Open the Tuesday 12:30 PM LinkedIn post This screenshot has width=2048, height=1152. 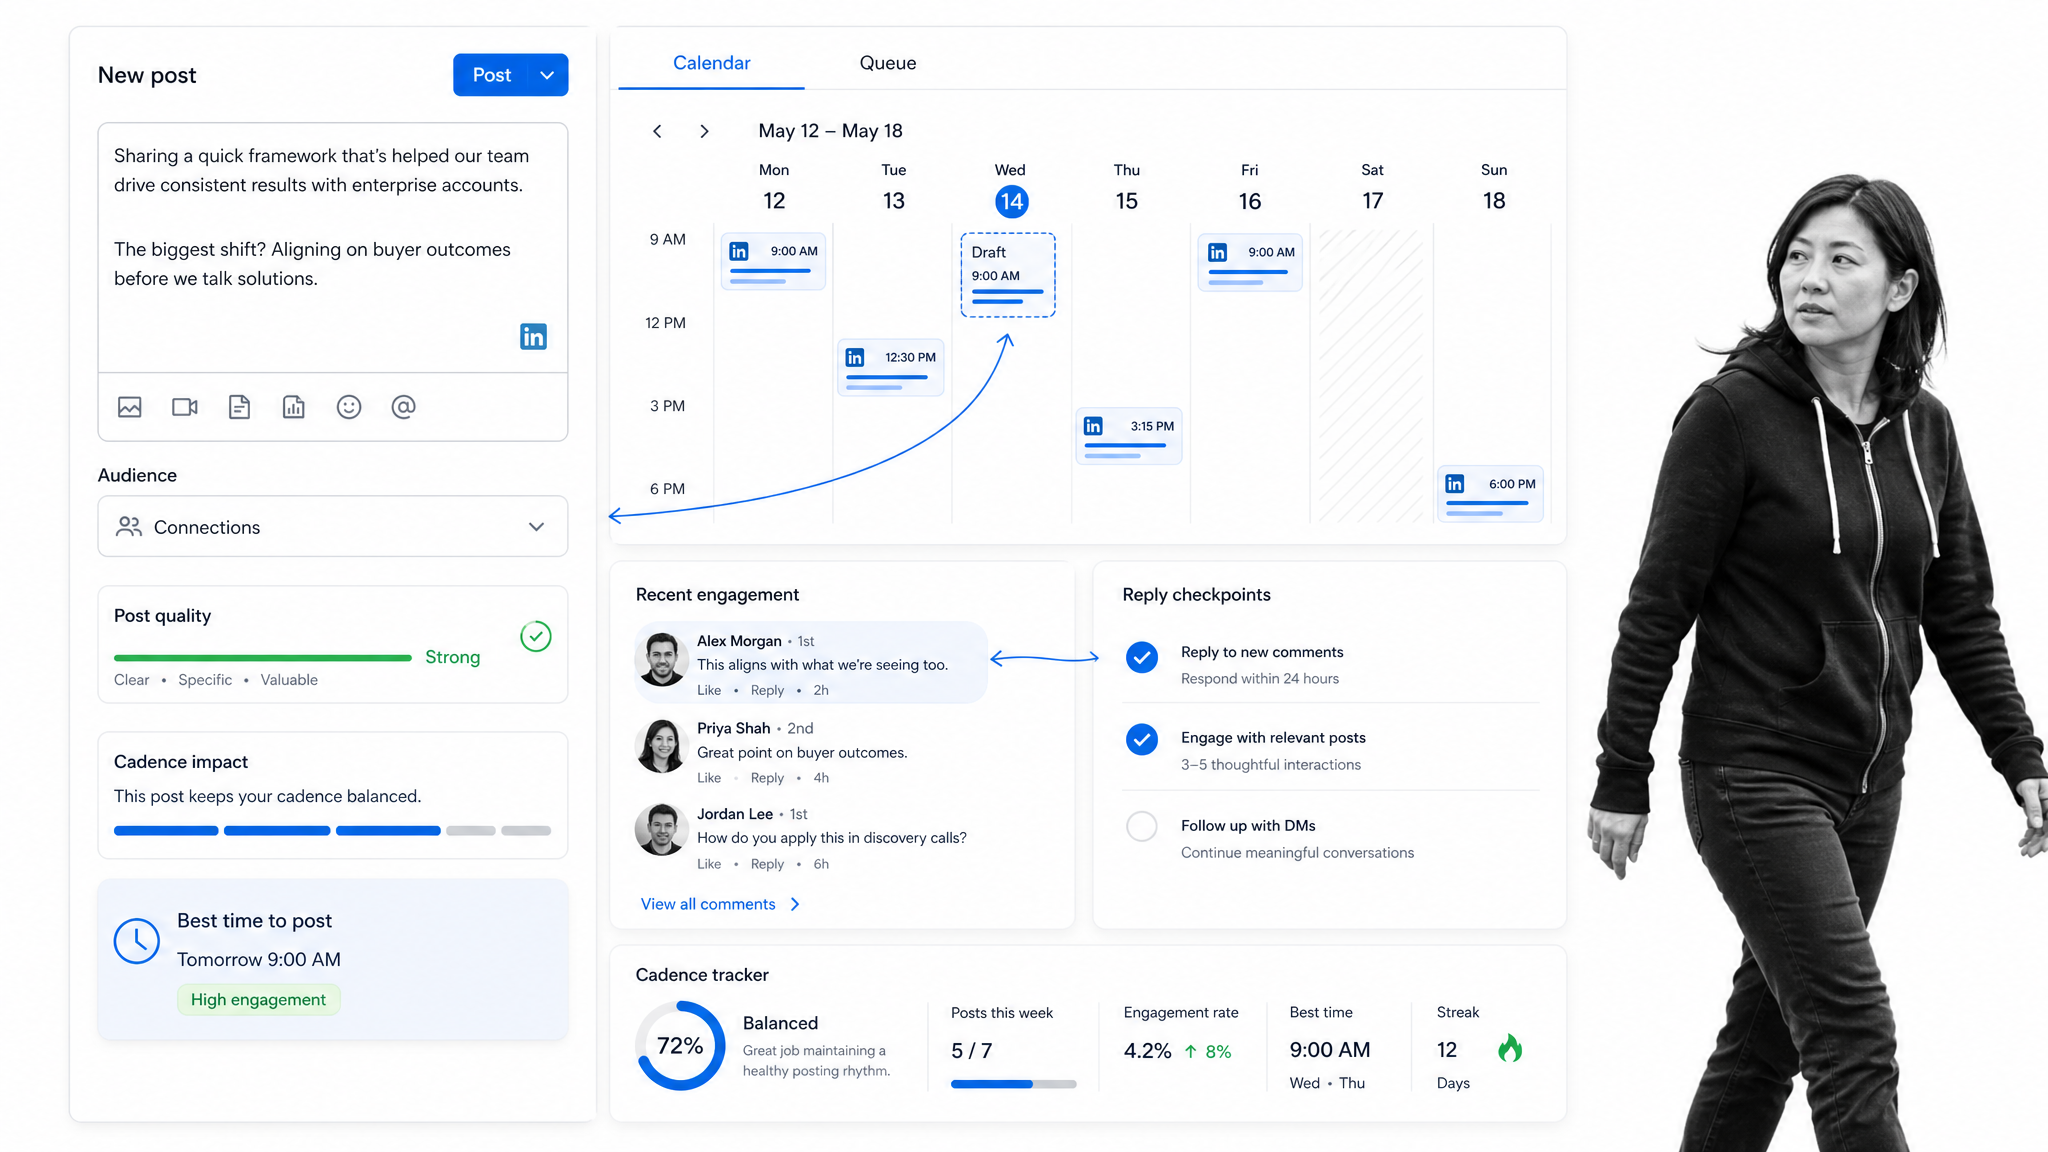click(890, 367)
